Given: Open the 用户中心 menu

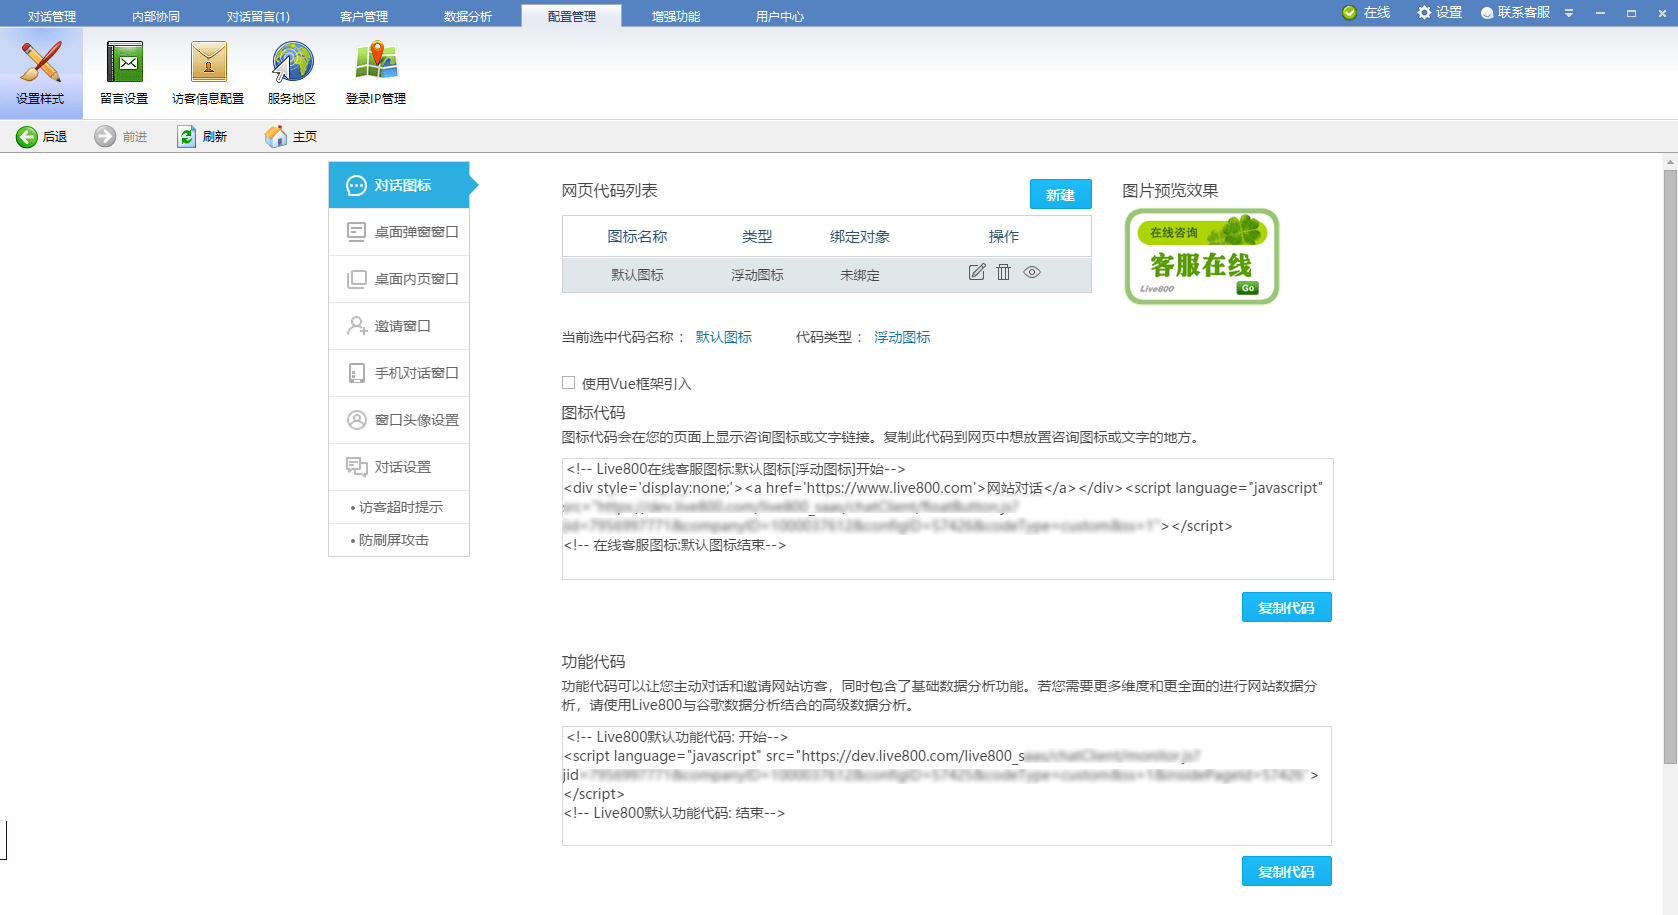Looking at the screenshot, I should [x=779, y=15].
